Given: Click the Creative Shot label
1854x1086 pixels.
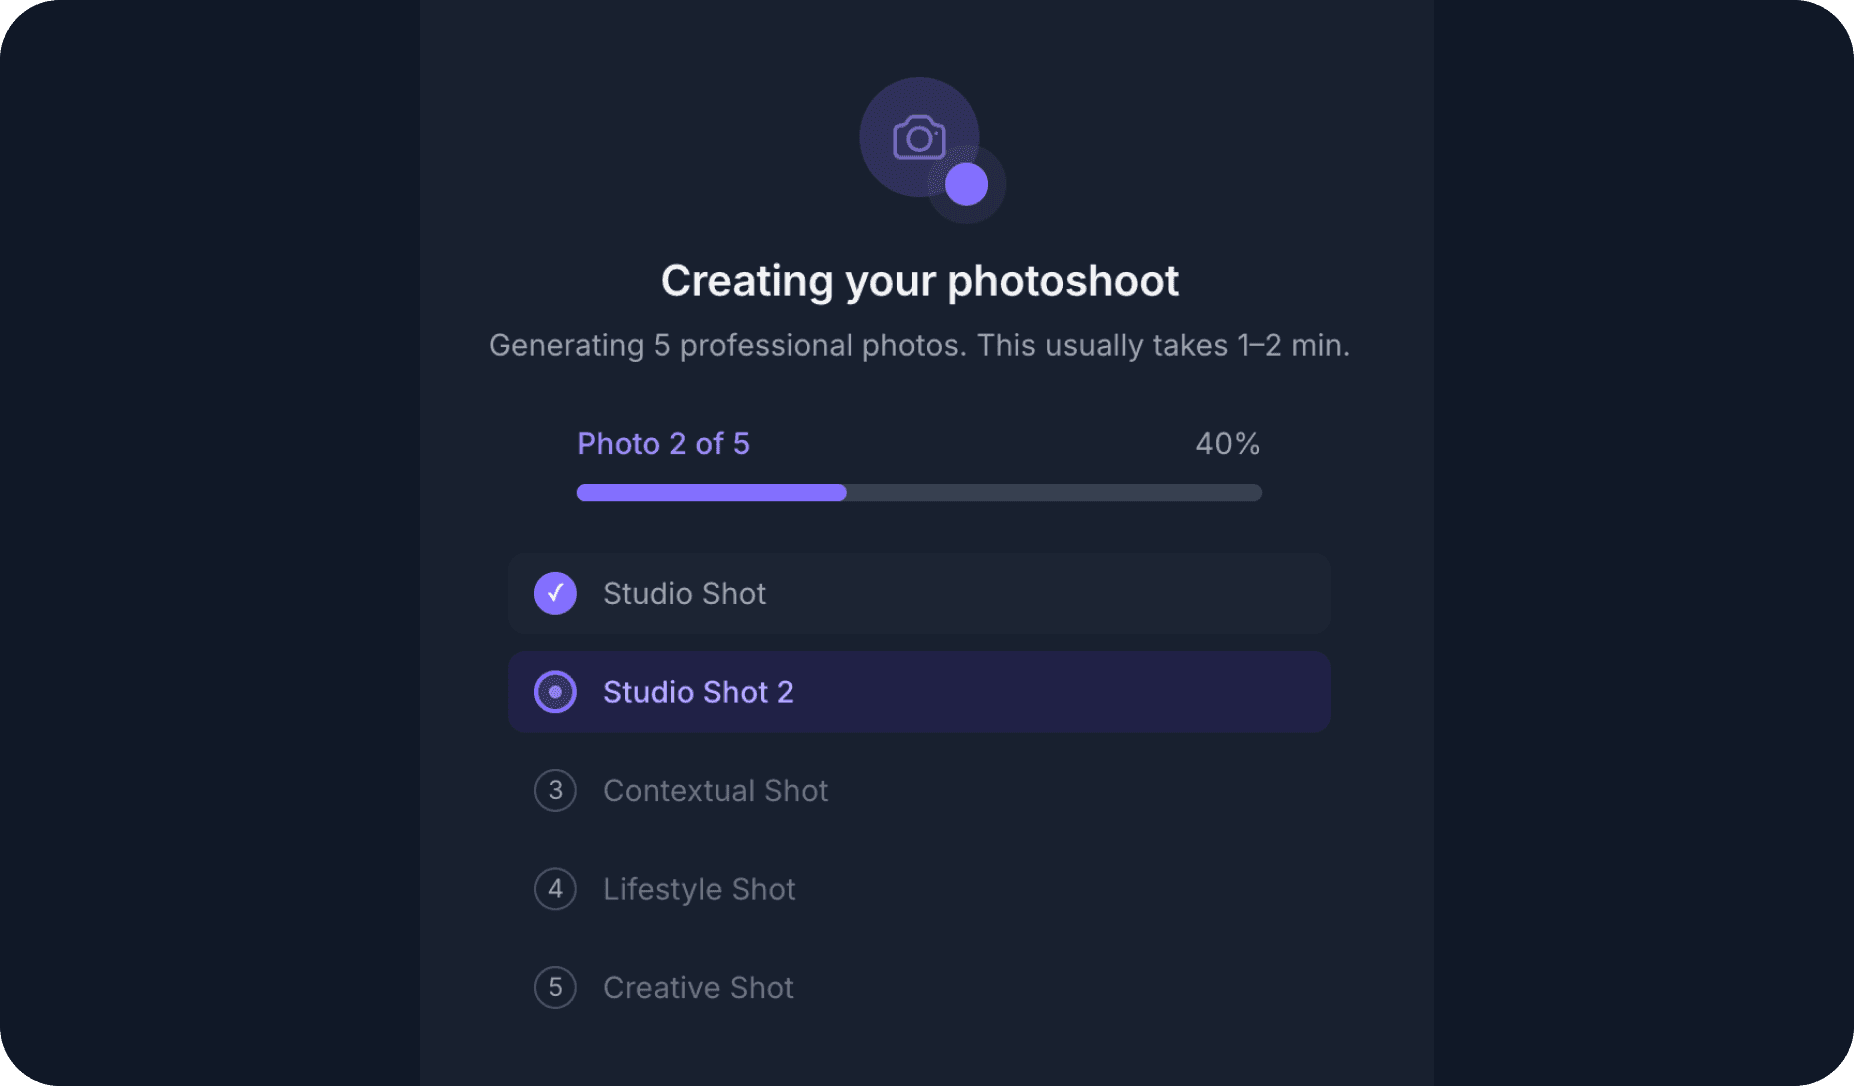Looking at the screenshot, I should tap(698, 988).
